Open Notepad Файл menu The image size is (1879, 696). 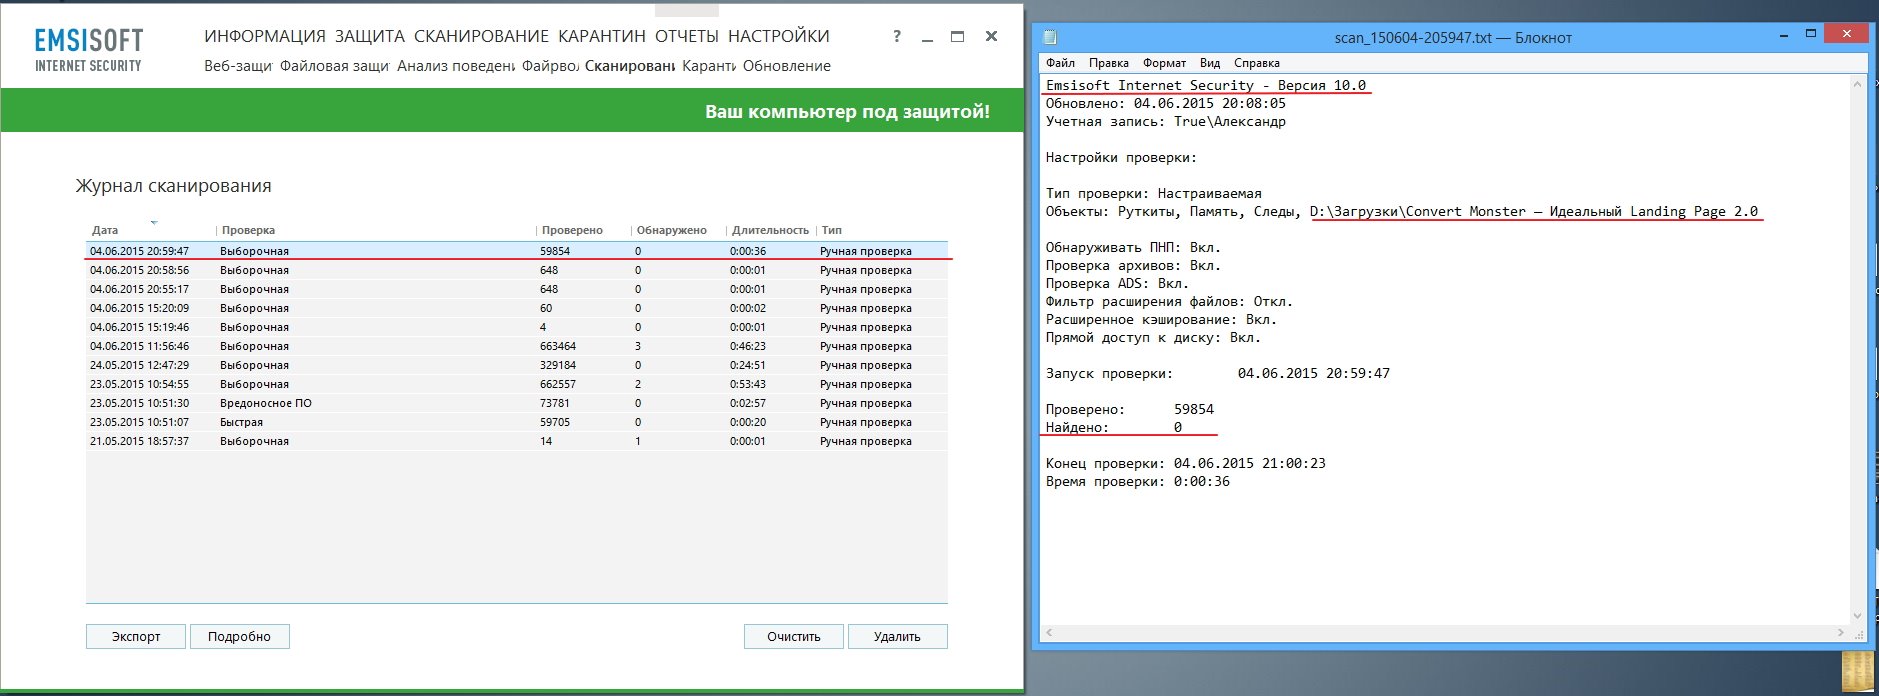coord(1060,63)
